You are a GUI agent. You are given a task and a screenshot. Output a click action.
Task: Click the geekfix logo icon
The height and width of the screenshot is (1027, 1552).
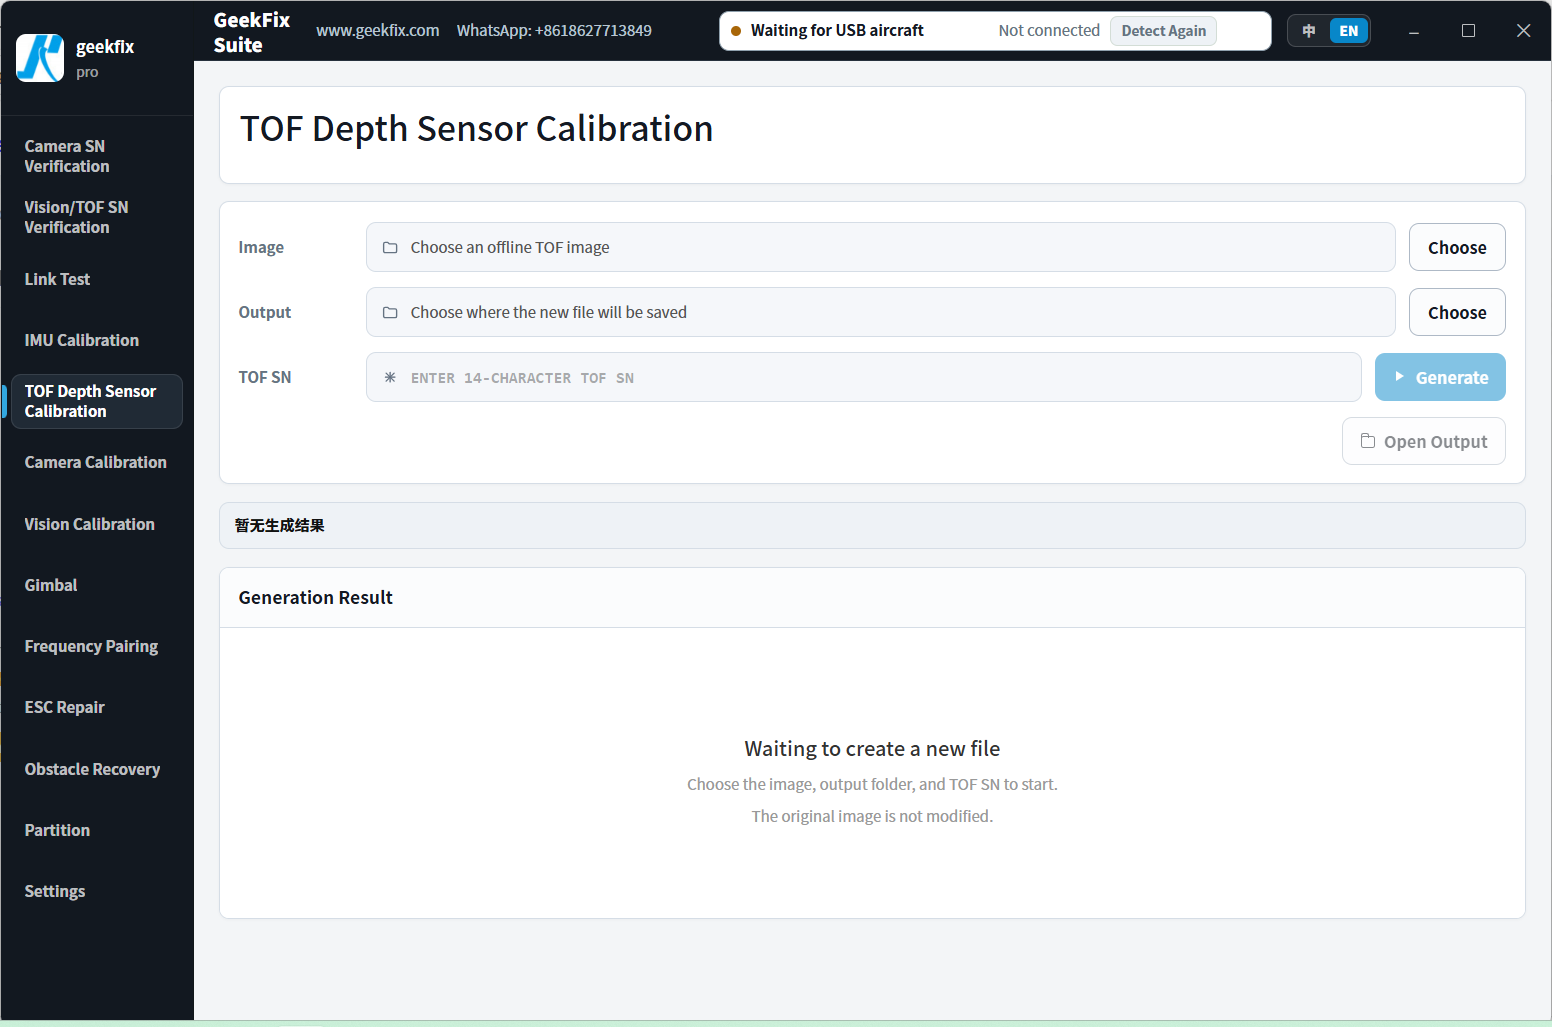40,58
